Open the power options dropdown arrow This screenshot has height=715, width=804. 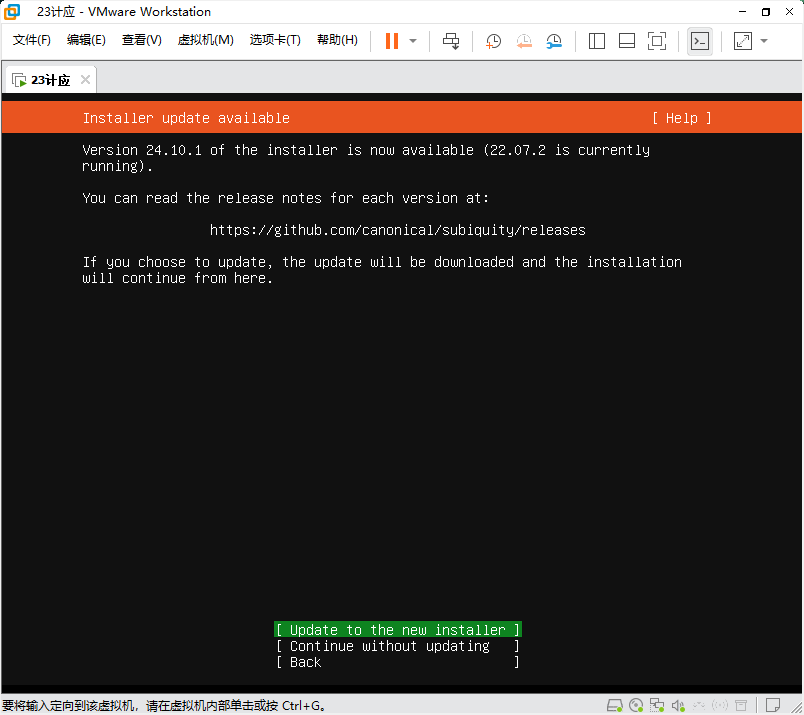(413, 41)
